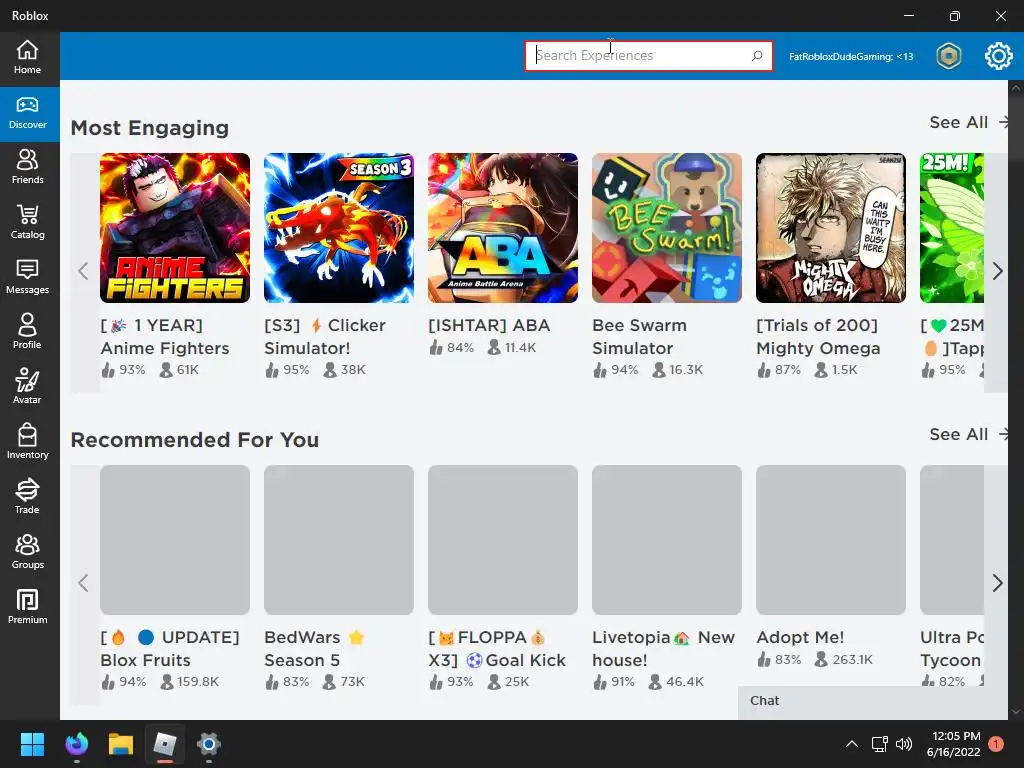Image resolution: width=1024 pixels, height=768 pixels.
Task: Open the Premium page
Action: (x=27, y=607)
